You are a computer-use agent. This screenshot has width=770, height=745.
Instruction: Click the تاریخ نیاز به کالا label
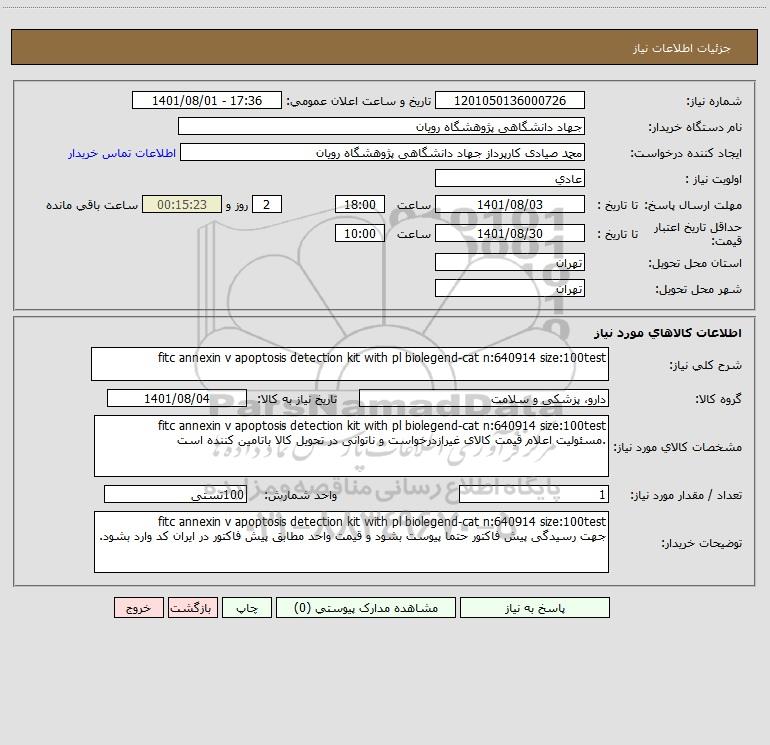click(x=297, y=399)
